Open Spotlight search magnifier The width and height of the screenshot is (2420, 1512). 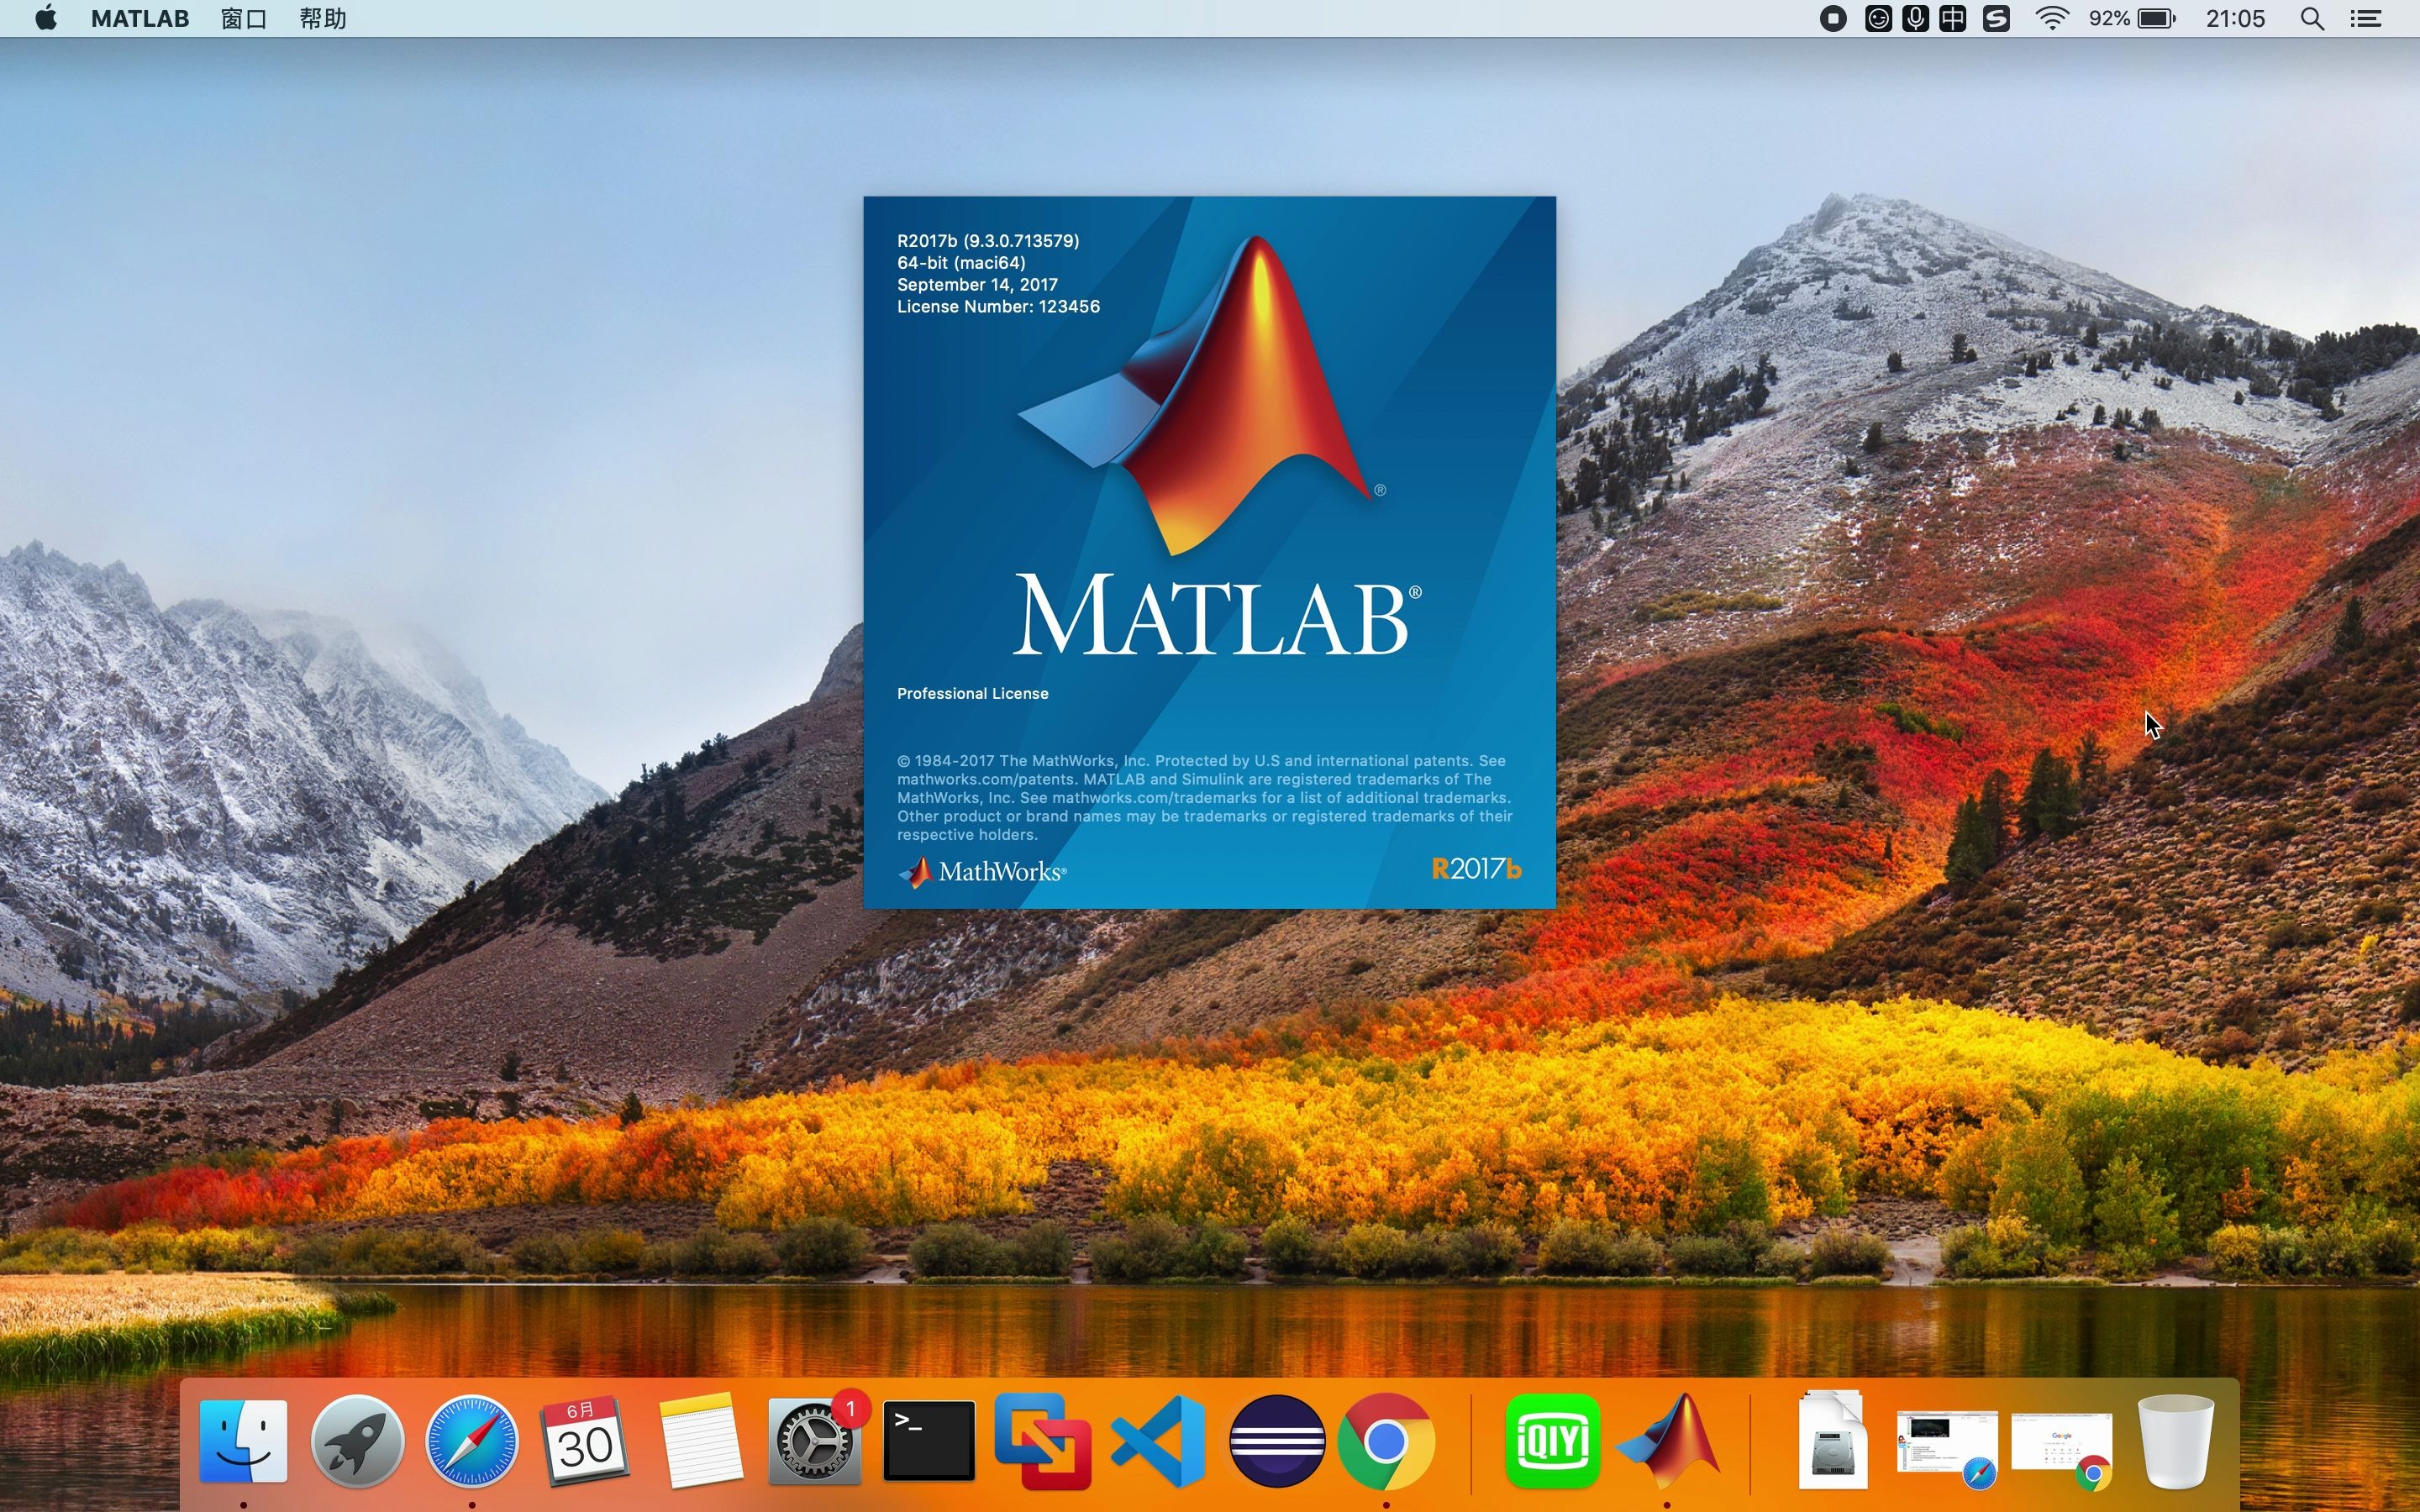(2312, 18)
